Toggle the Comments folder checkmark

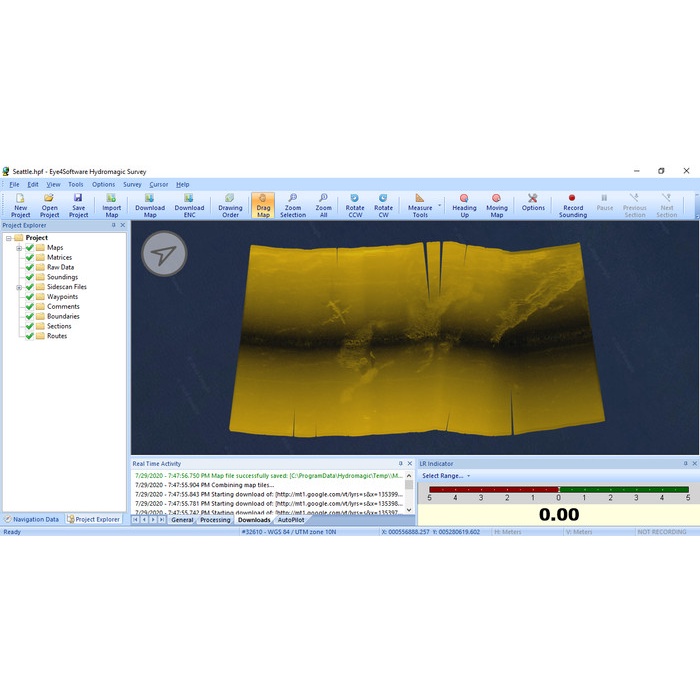point(29,306)
